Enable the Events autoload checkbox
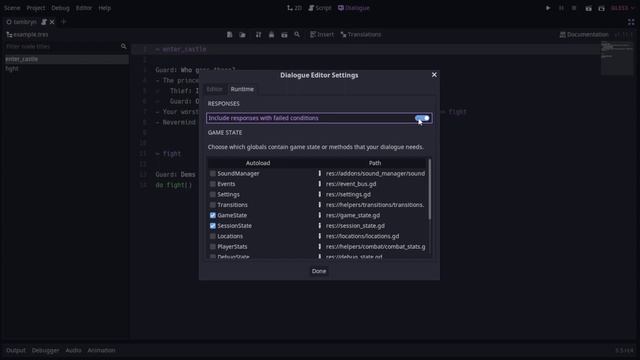The image size is (640, 360). 213,184
